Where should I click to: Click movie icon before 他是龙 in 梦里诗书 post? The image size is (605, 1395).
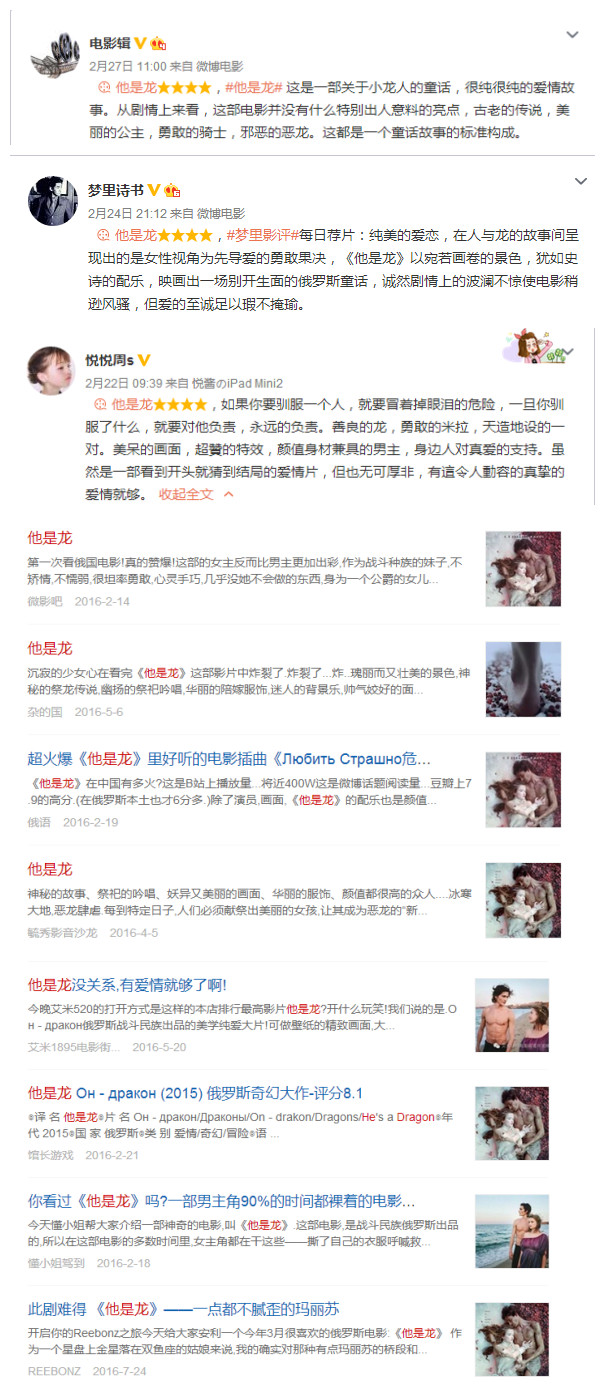(102, 235)
